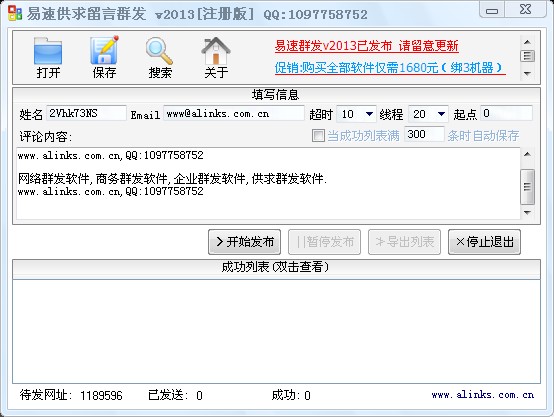
Task: Expand the 线程 threads dropdown
Action: (441, 114)
